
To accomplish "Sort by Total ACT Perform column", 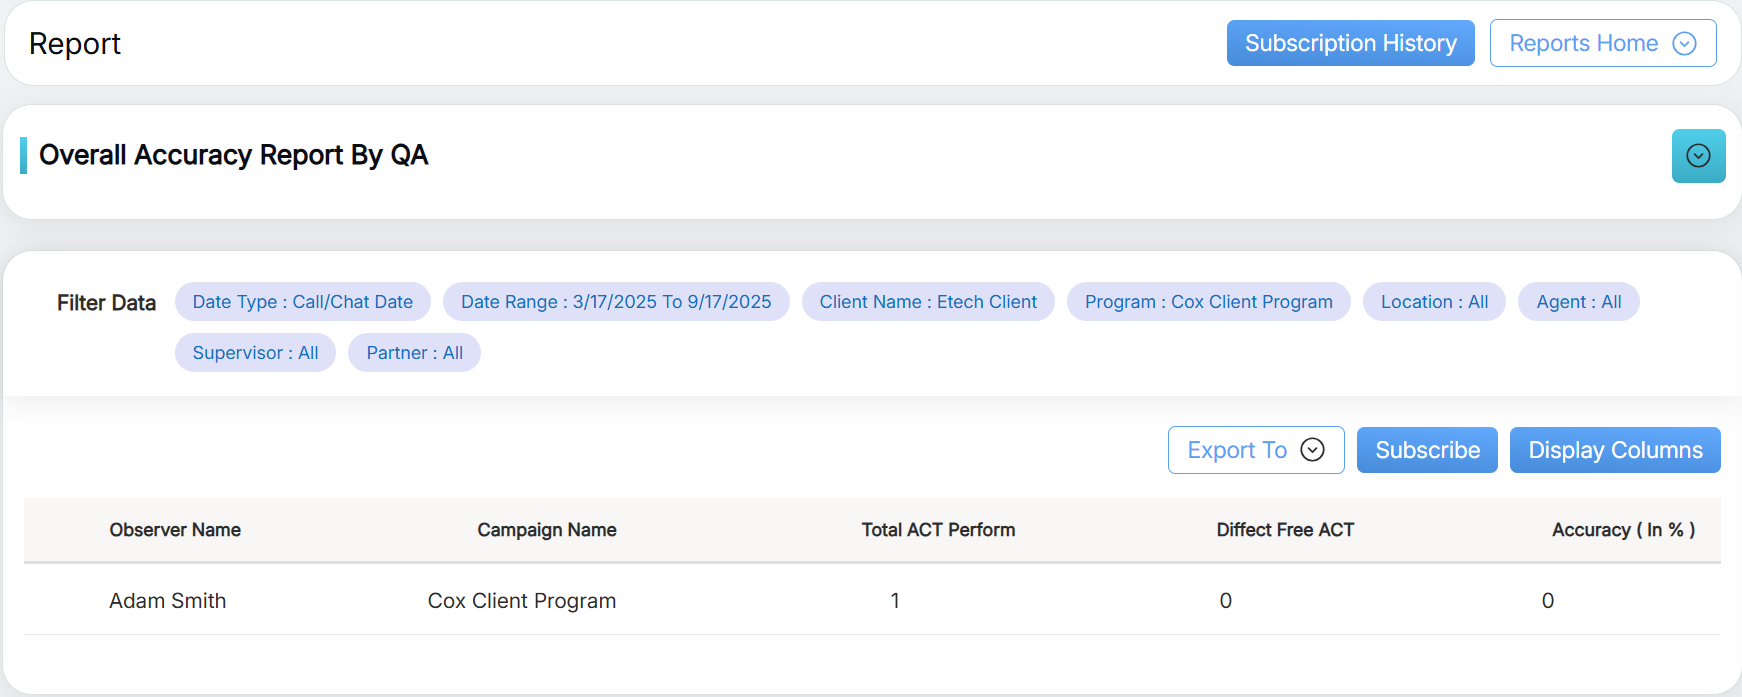I will point(938,530).
